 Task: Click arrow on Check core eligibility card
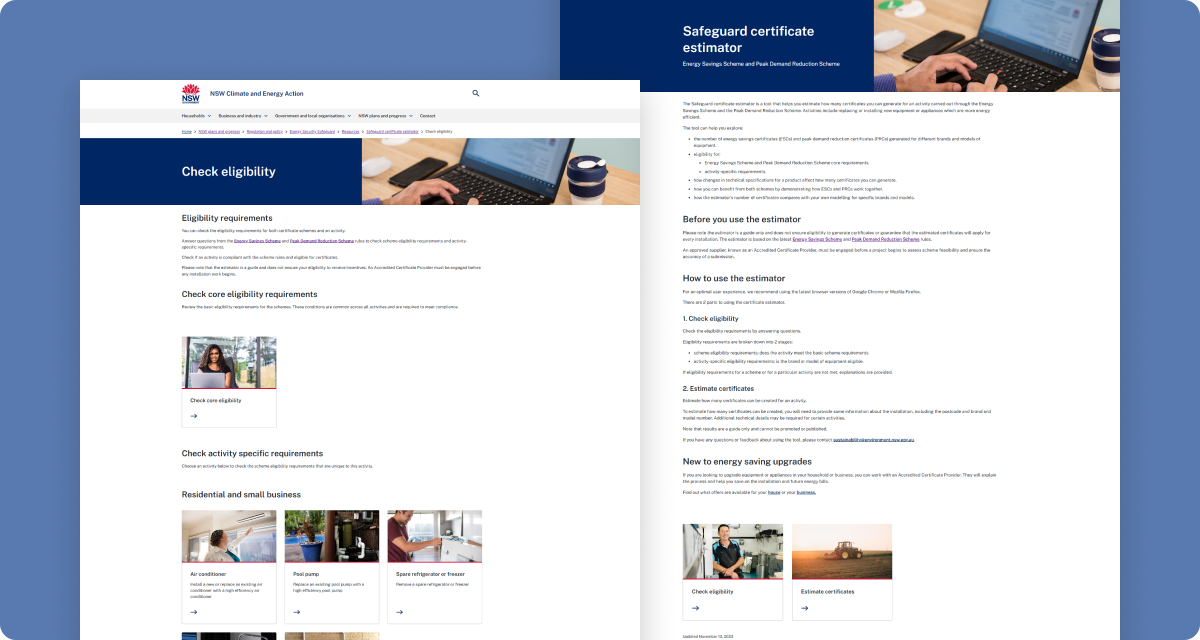(x=194, y=416)
